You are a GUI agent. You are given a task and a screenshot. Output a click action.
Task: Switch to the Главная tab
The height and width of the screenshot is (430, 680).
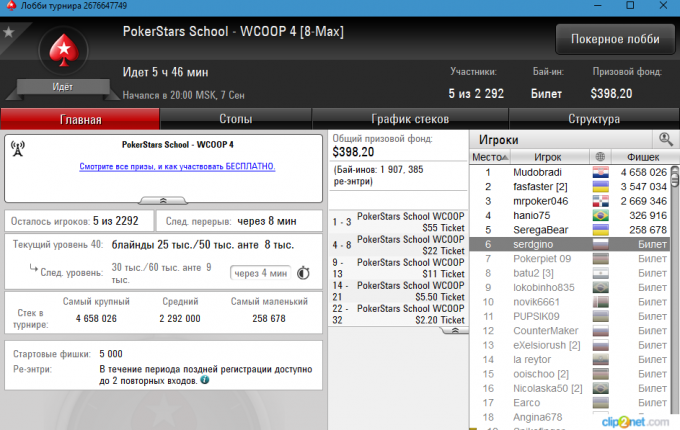click(80, 119)
